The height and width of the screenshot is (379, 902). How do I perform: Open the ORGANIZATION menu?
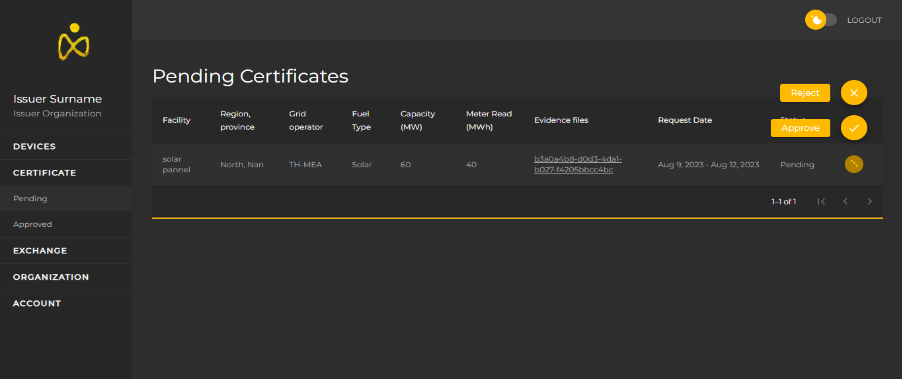pyautogui.click(x=66, y=277)
